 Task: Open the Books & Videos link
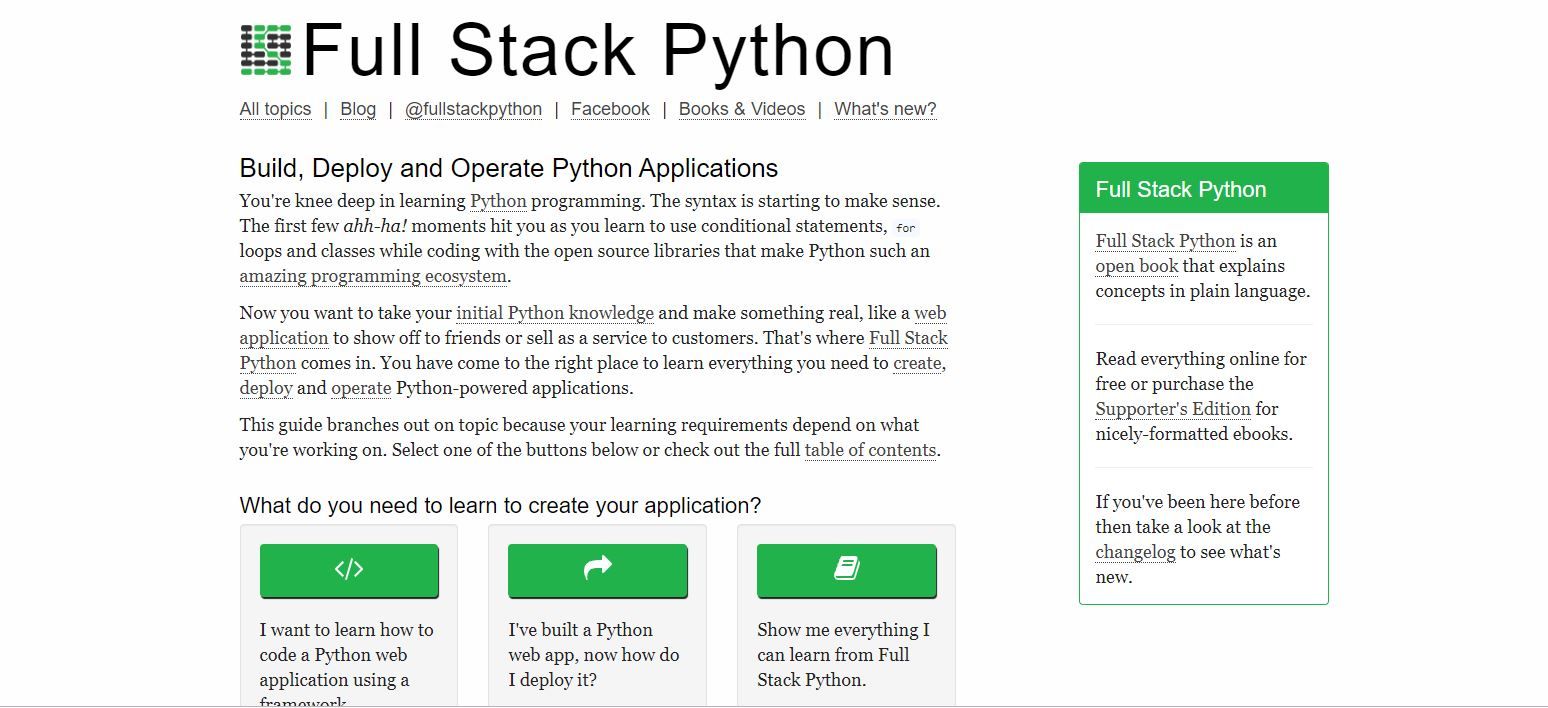[742, 109]
